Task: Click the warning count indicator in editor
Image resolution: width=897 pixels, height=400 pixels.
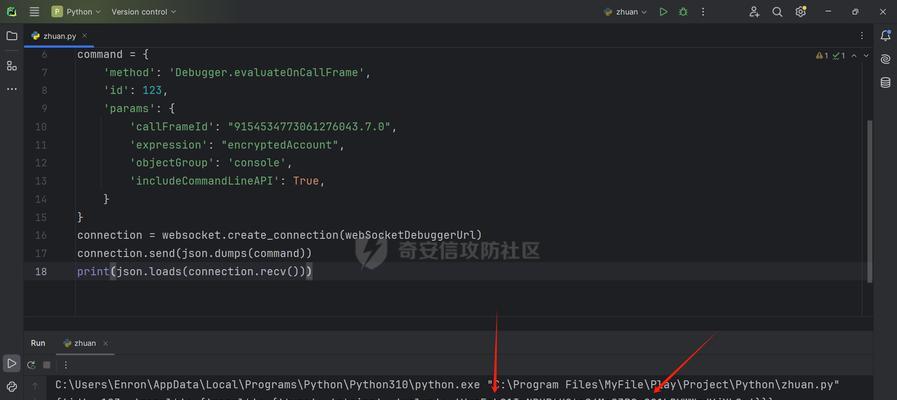Action: (822, 56)
